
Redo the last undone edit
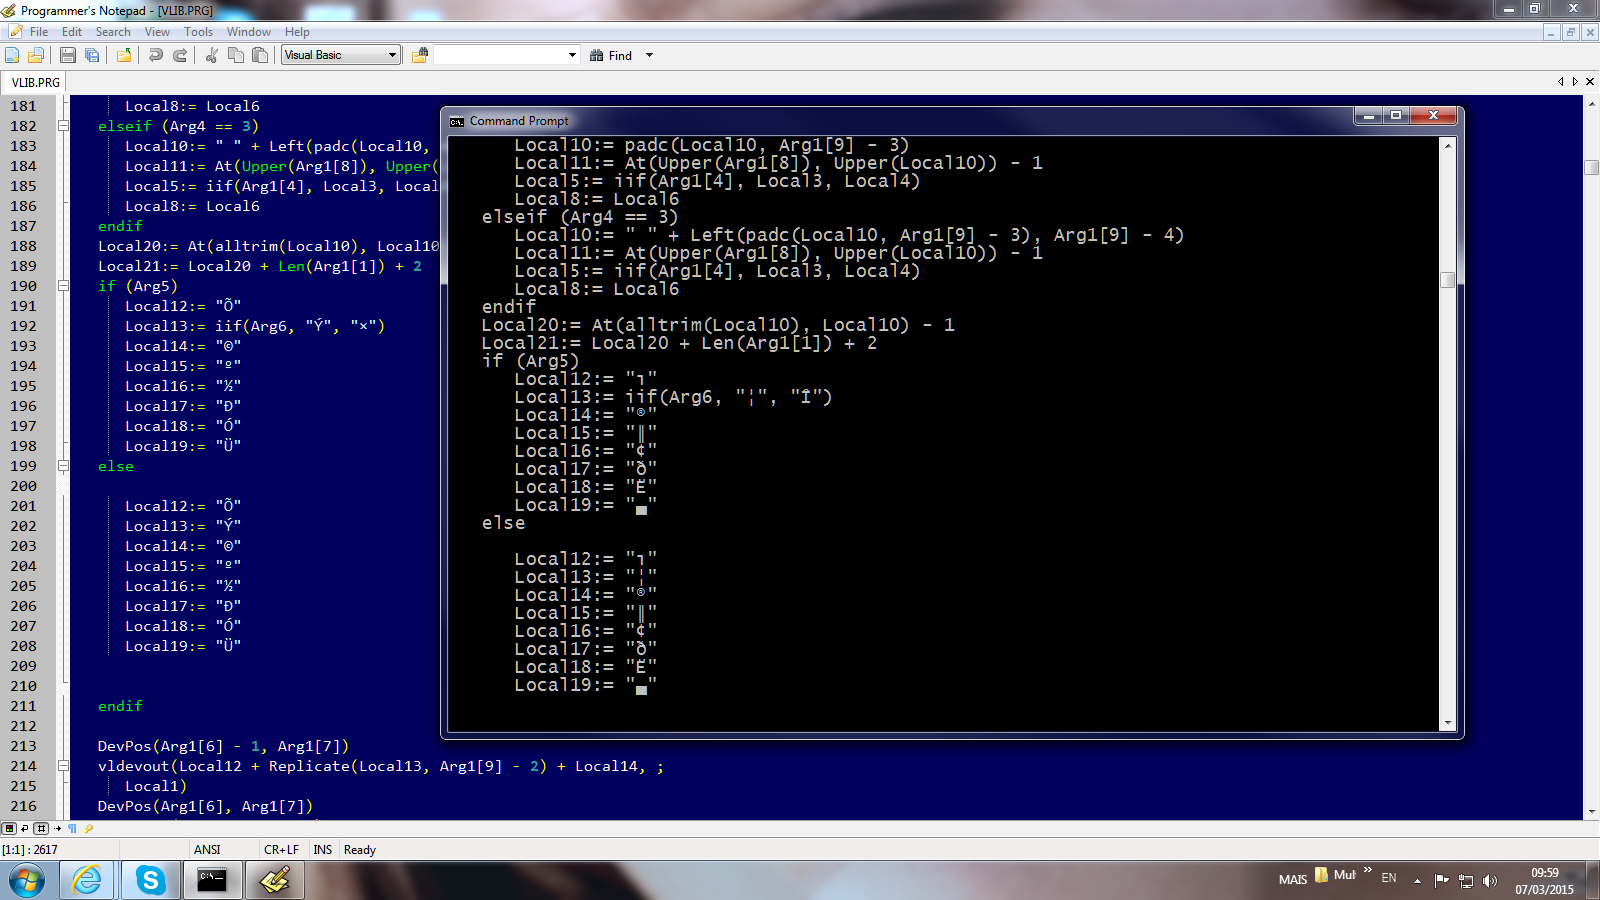click(x=180, y=56)
